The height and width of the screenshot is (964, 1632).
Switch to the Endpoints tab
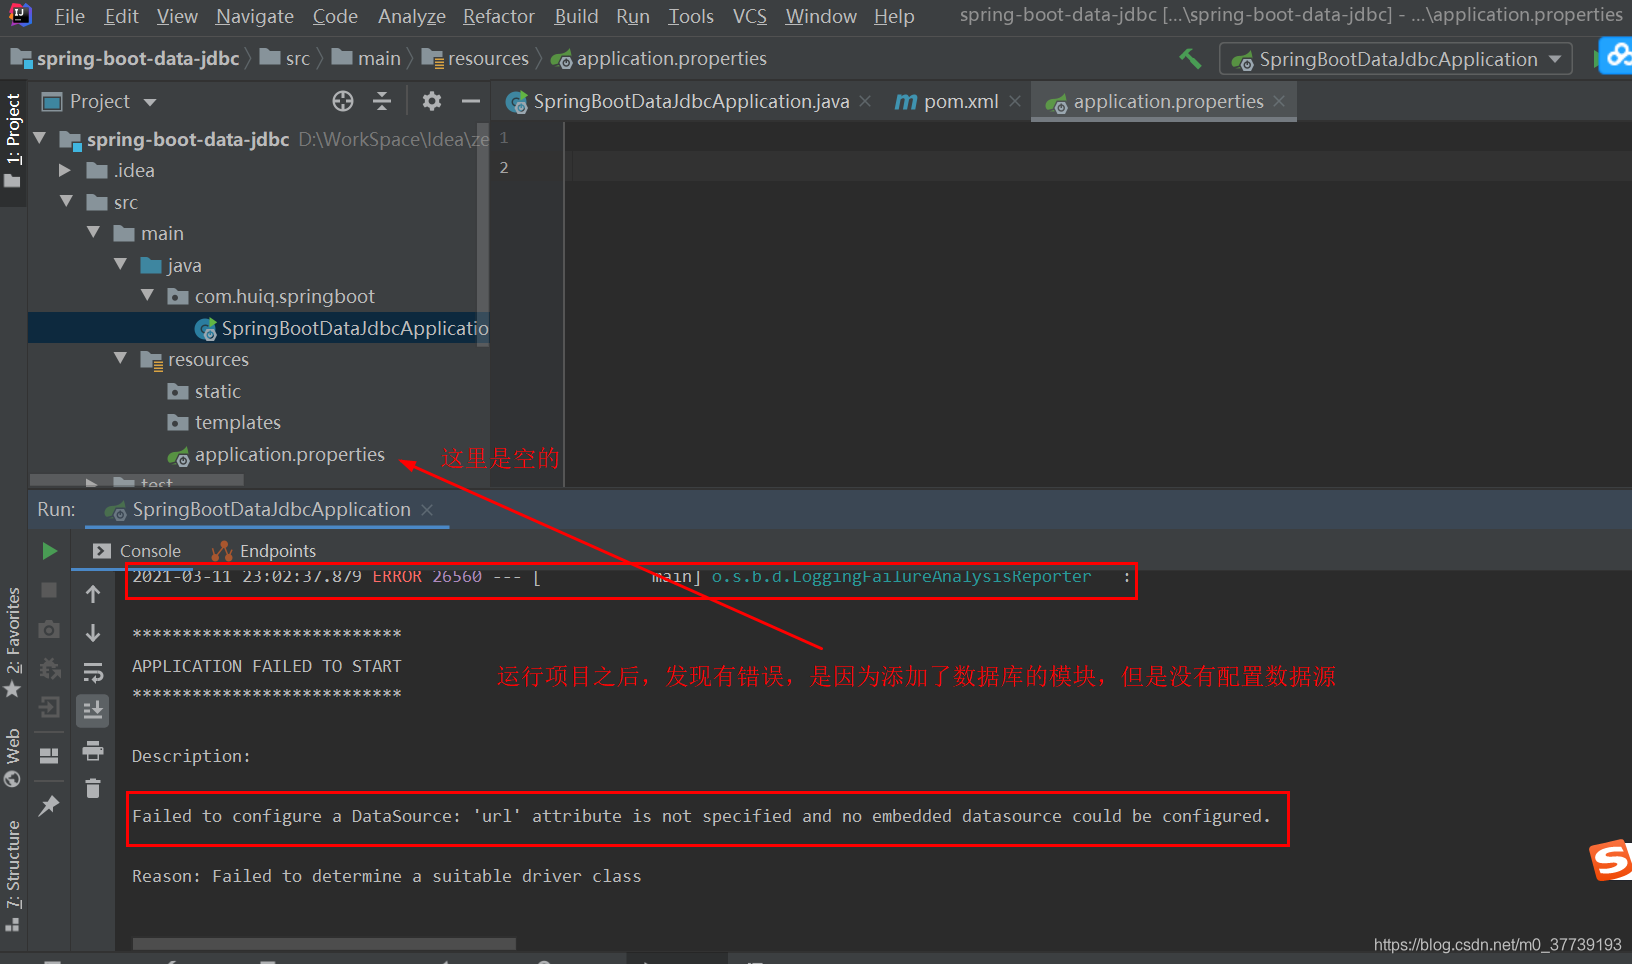coord(264,551)
